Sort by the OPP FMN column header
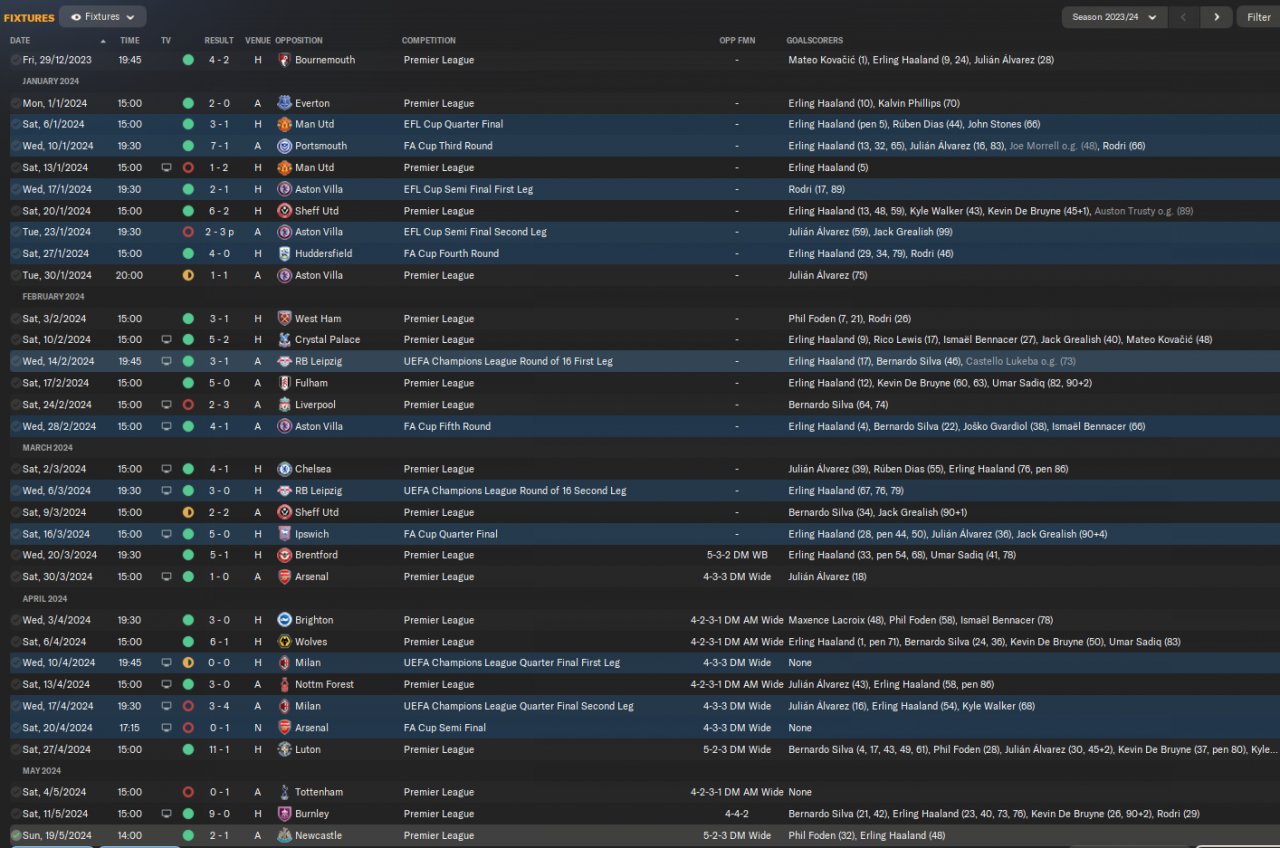The height and width of the screenshot is (848, 1280). tap(737, 41)
